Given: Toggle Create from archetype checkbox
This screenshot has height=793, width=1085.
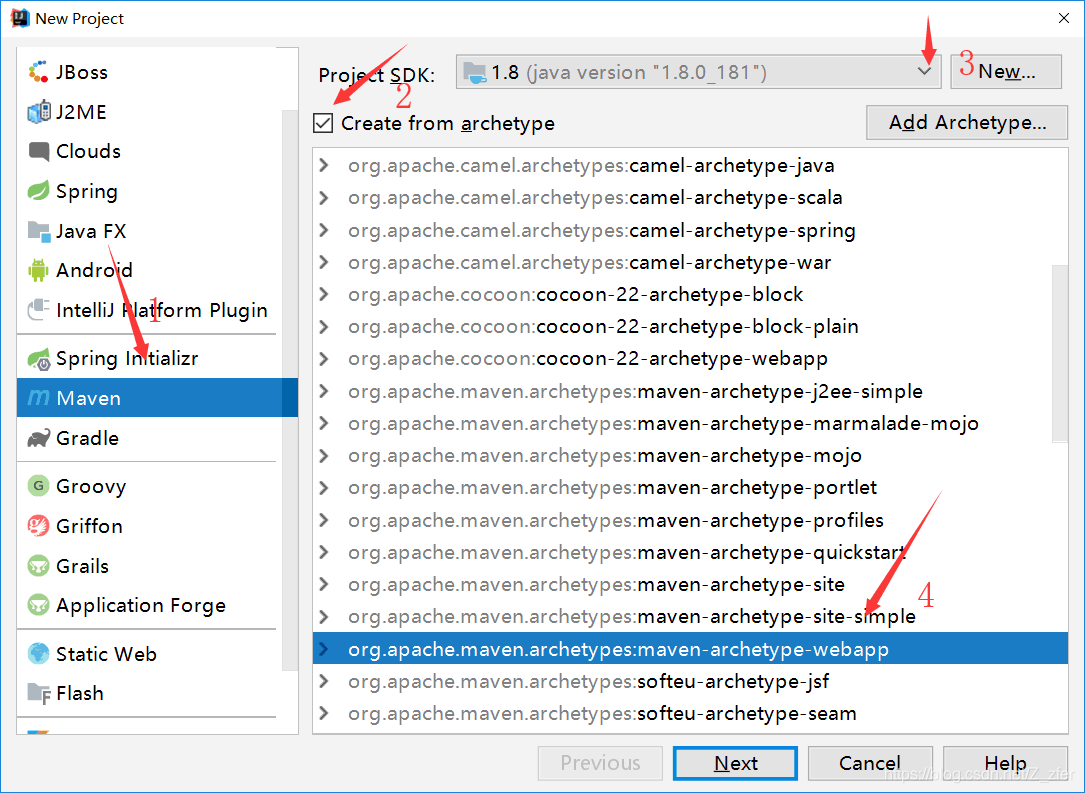Looking at the screenshot, I should (322, 123).
